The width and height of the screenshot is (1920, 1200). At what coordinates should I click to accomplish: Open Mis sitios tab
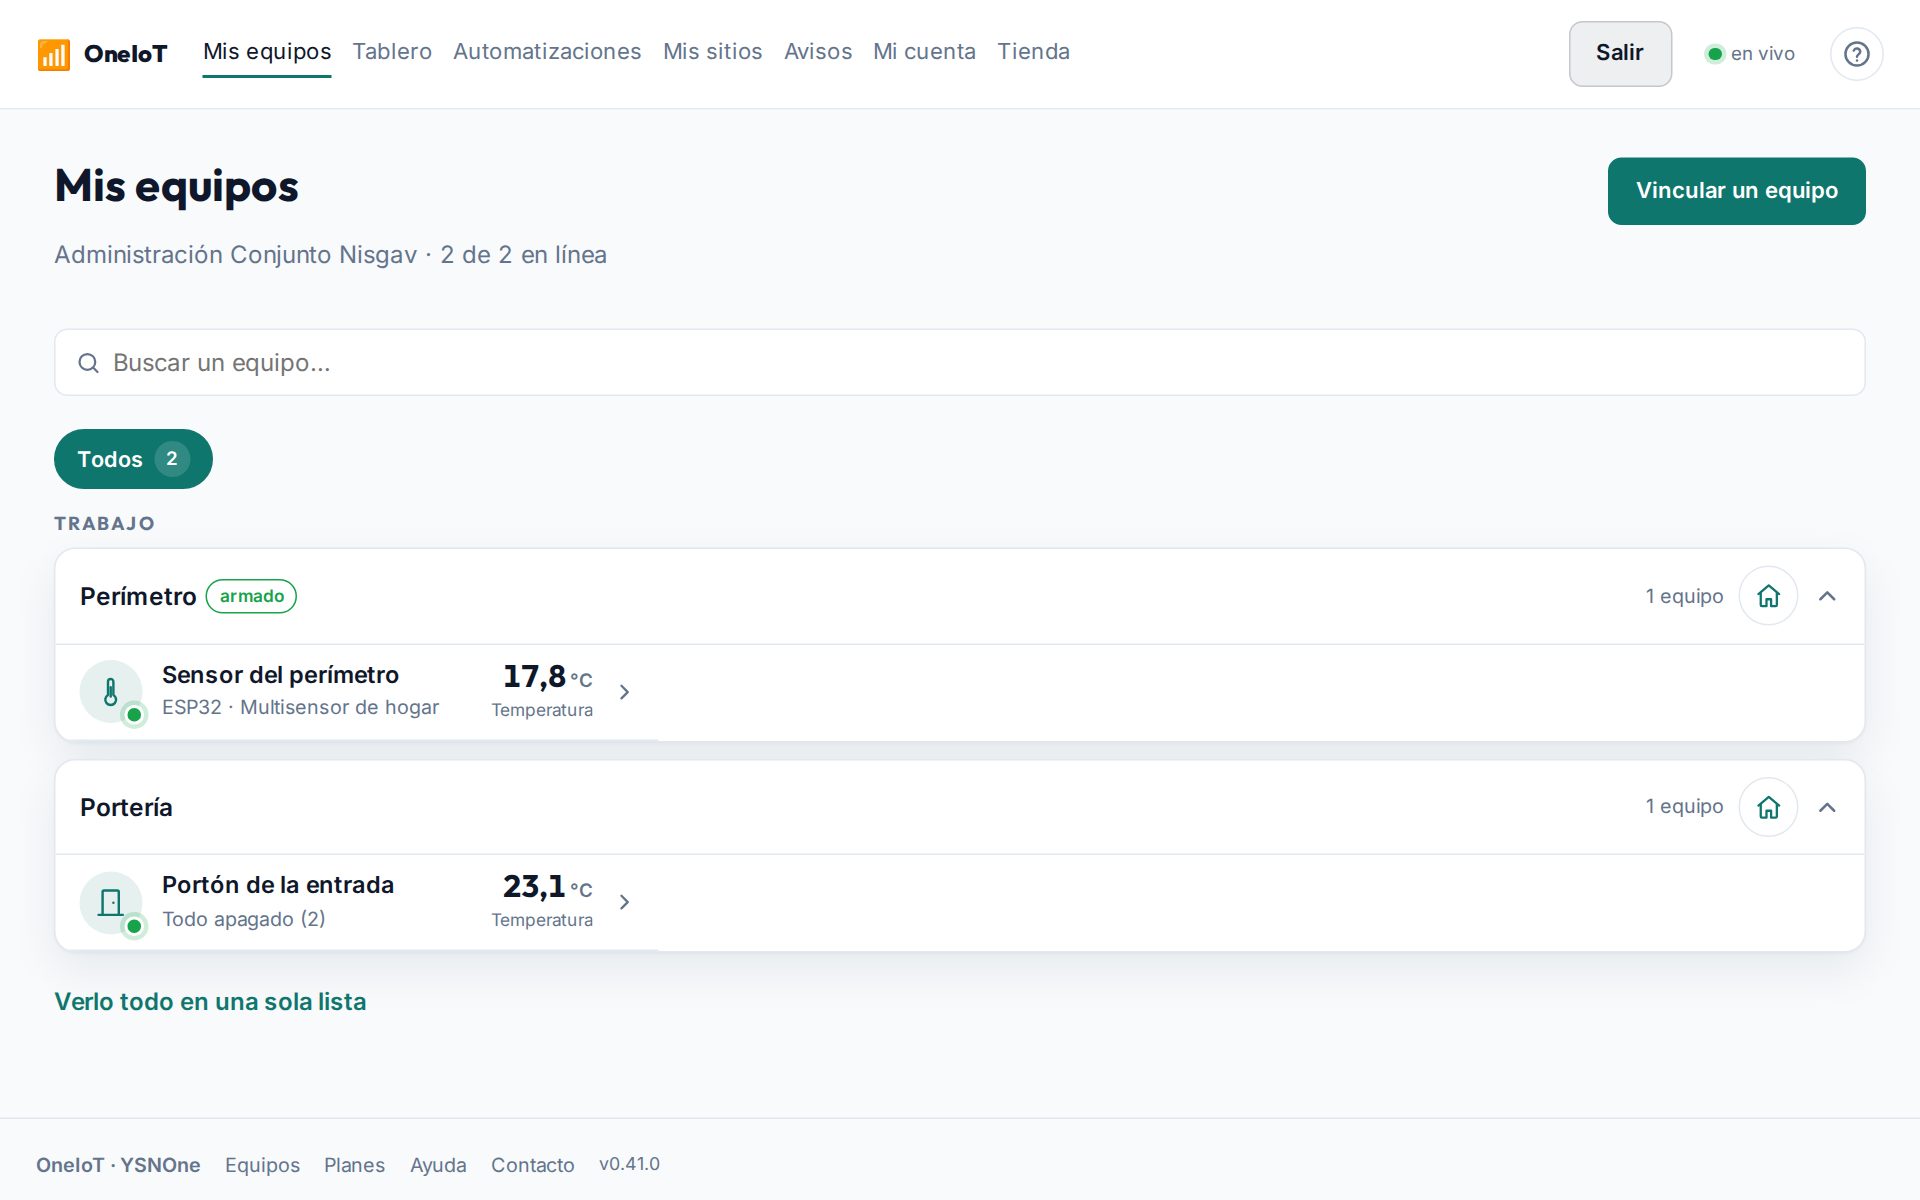pyautogui.click(x=712, y=52)
